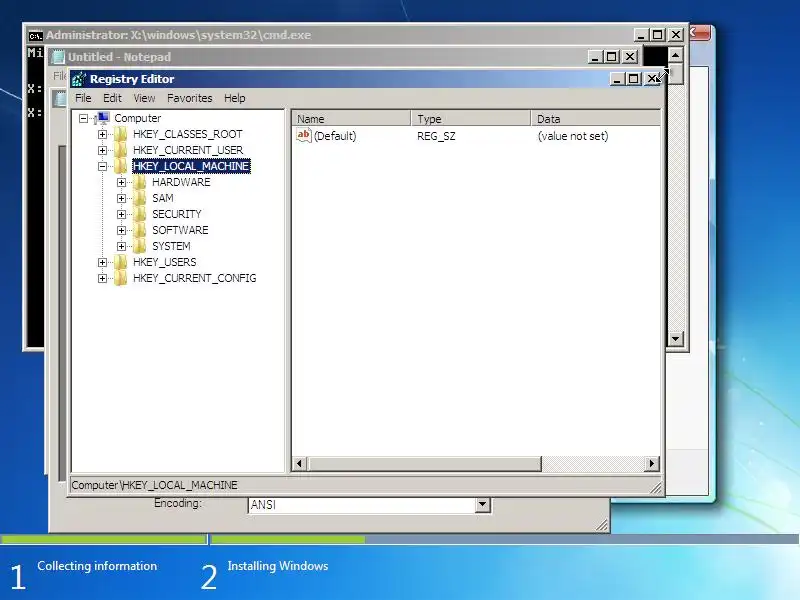Collapse the HKEY_LOCAL_MACHINE key
The width and height of the screenshot is (800, 600).
pyautogui.click(x=103, y=166)
